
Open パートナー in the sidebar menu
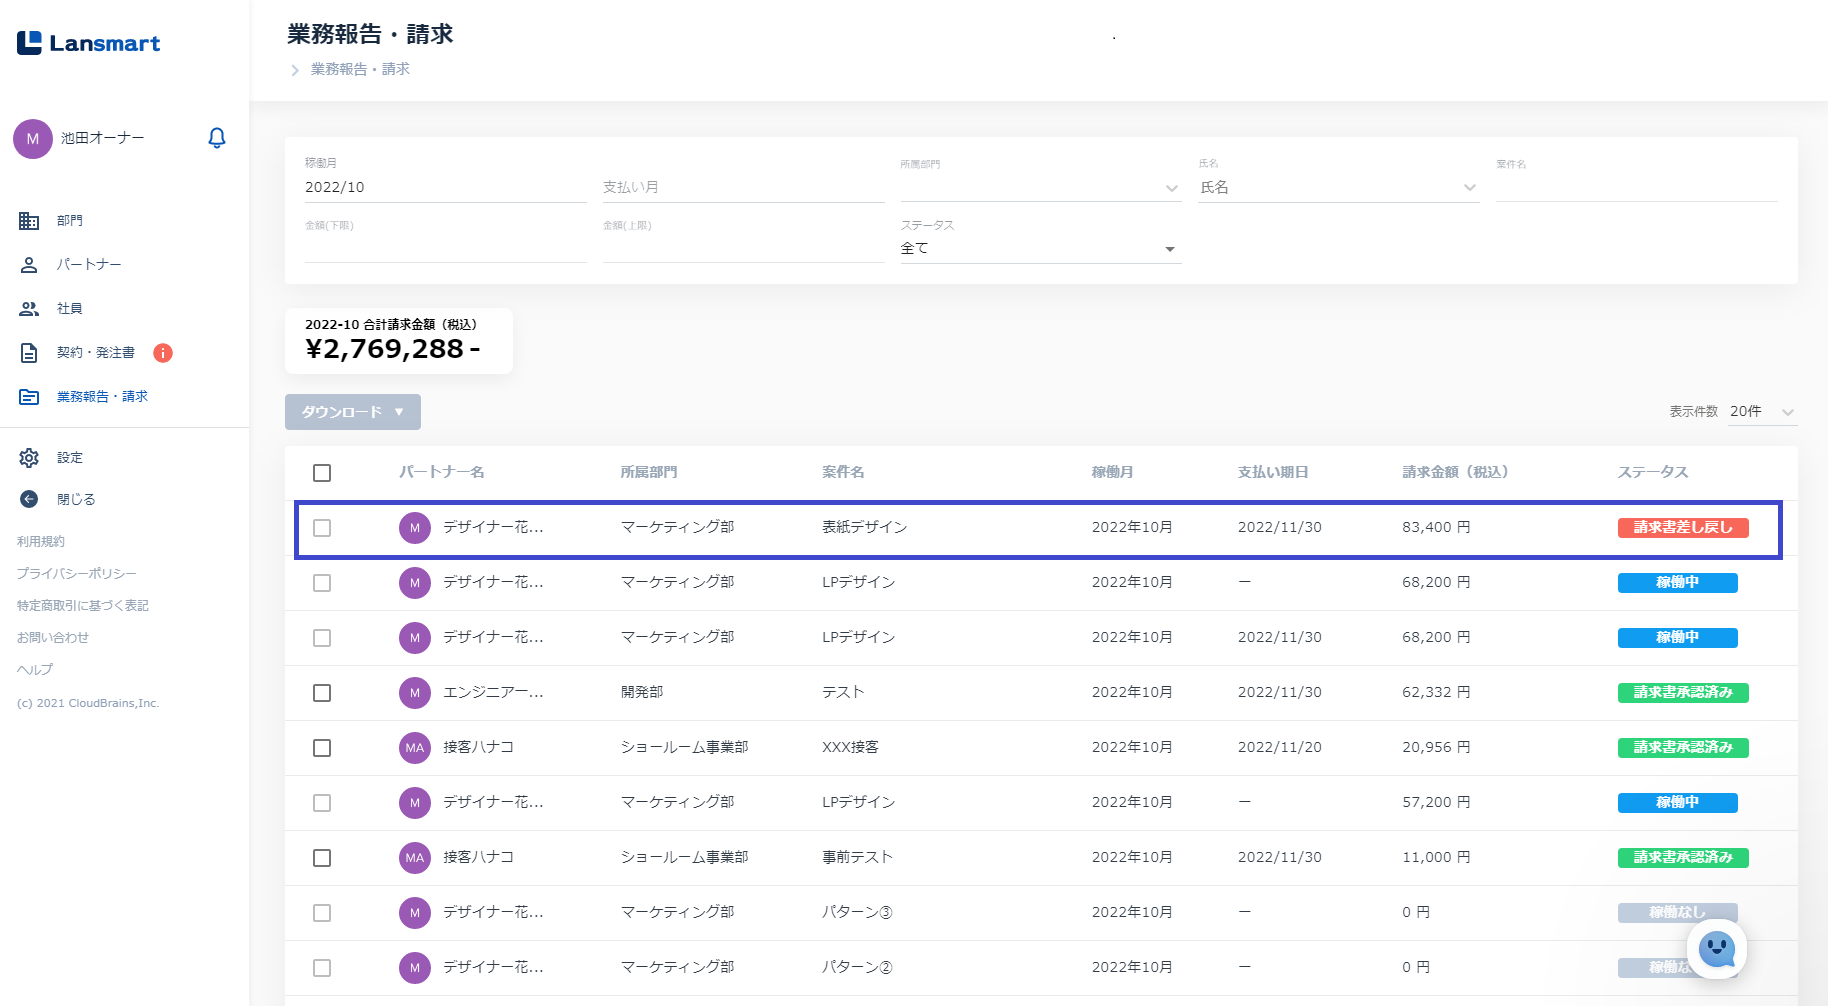[x=89, y=265]
